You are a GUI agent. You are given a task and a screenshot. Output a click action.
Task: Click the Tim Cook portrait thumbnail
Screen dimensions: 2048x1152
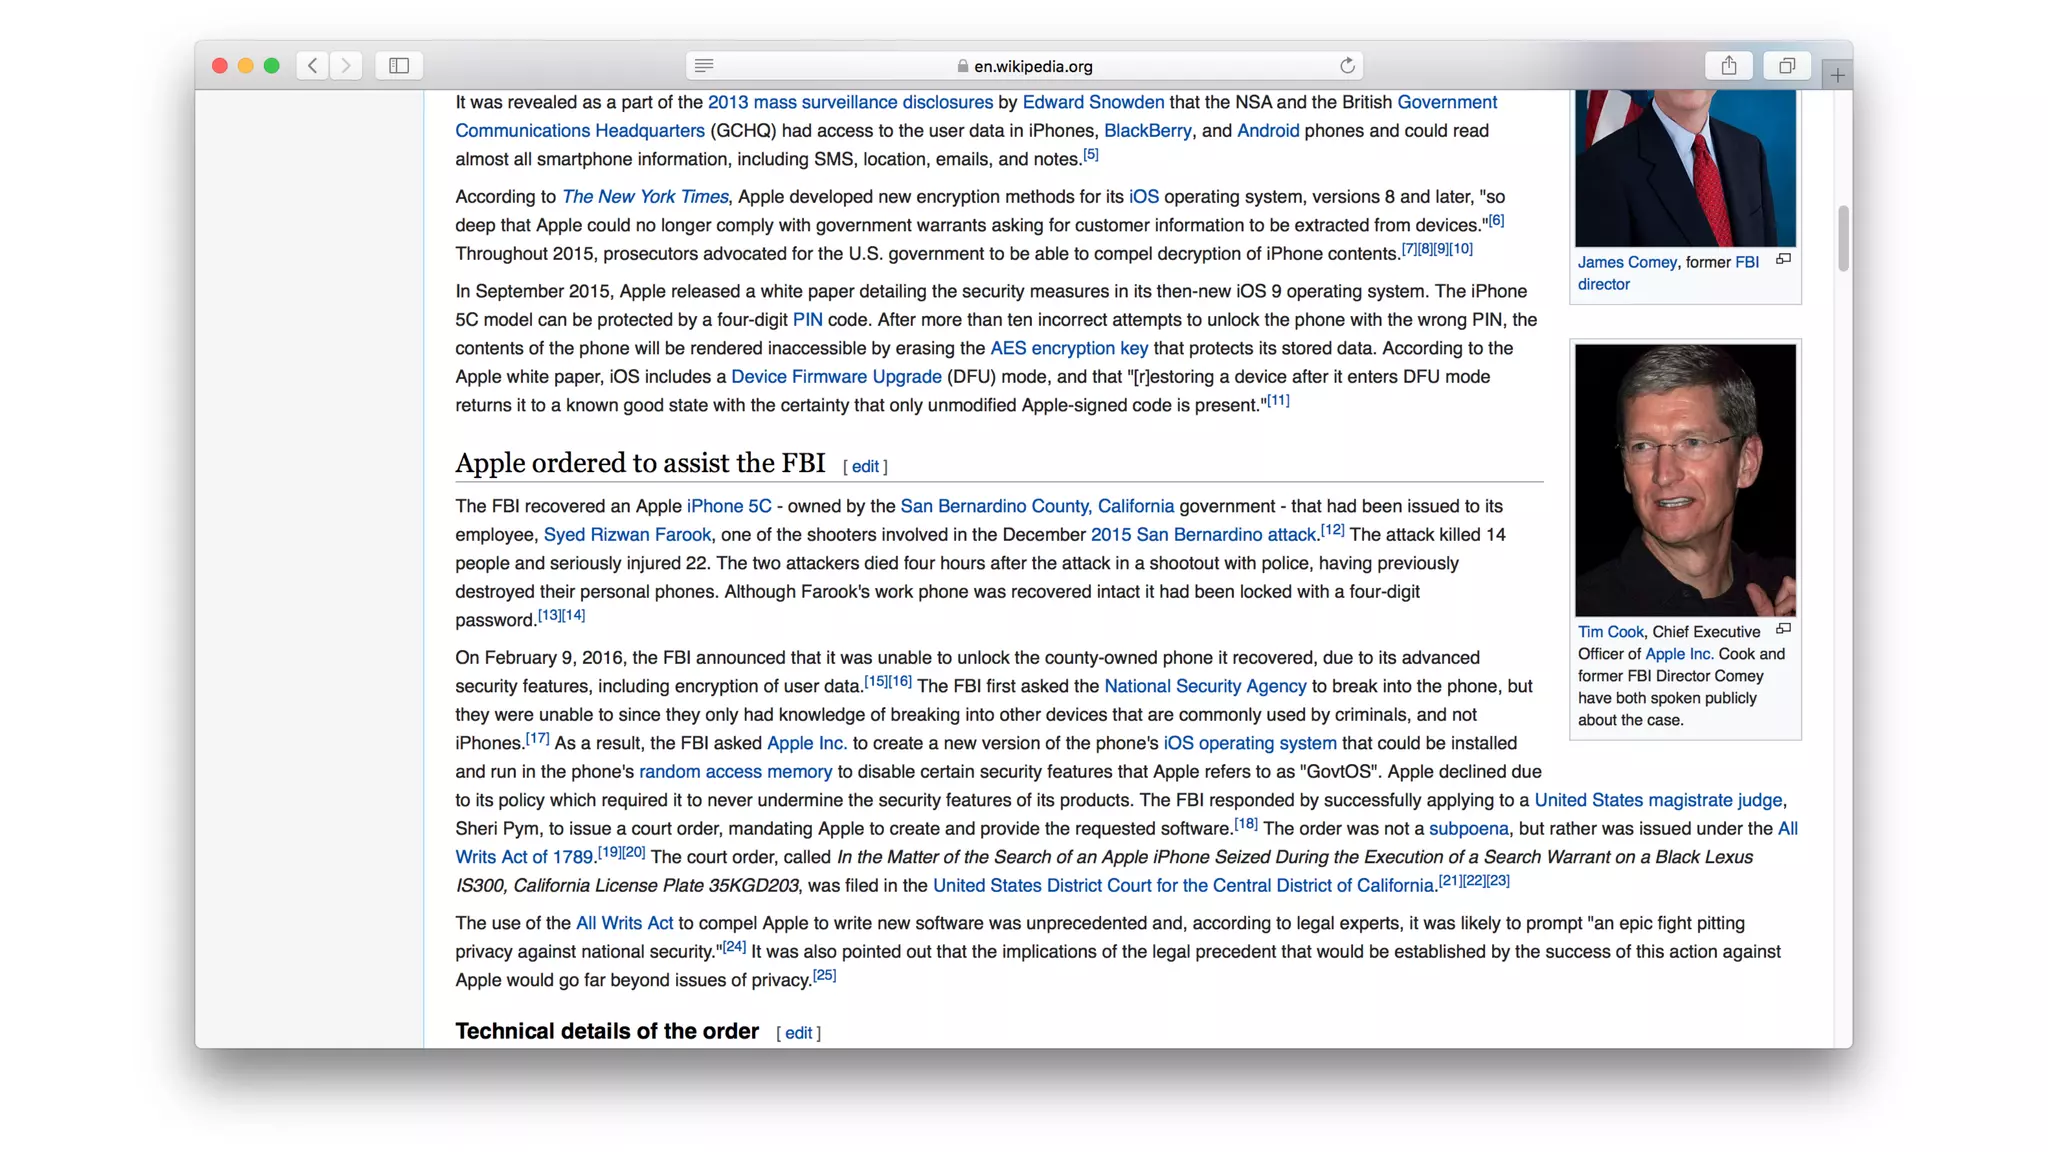pyautogui.click(x=1685, y=480)
